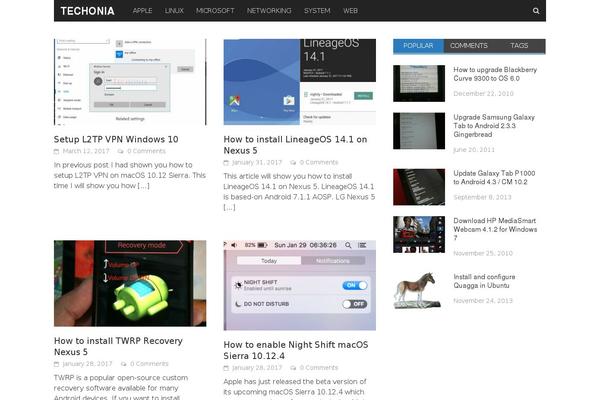This screenshot has width=600, height=400.
Task: Open the Linux menu item
Action: click(x=174, y=11)
